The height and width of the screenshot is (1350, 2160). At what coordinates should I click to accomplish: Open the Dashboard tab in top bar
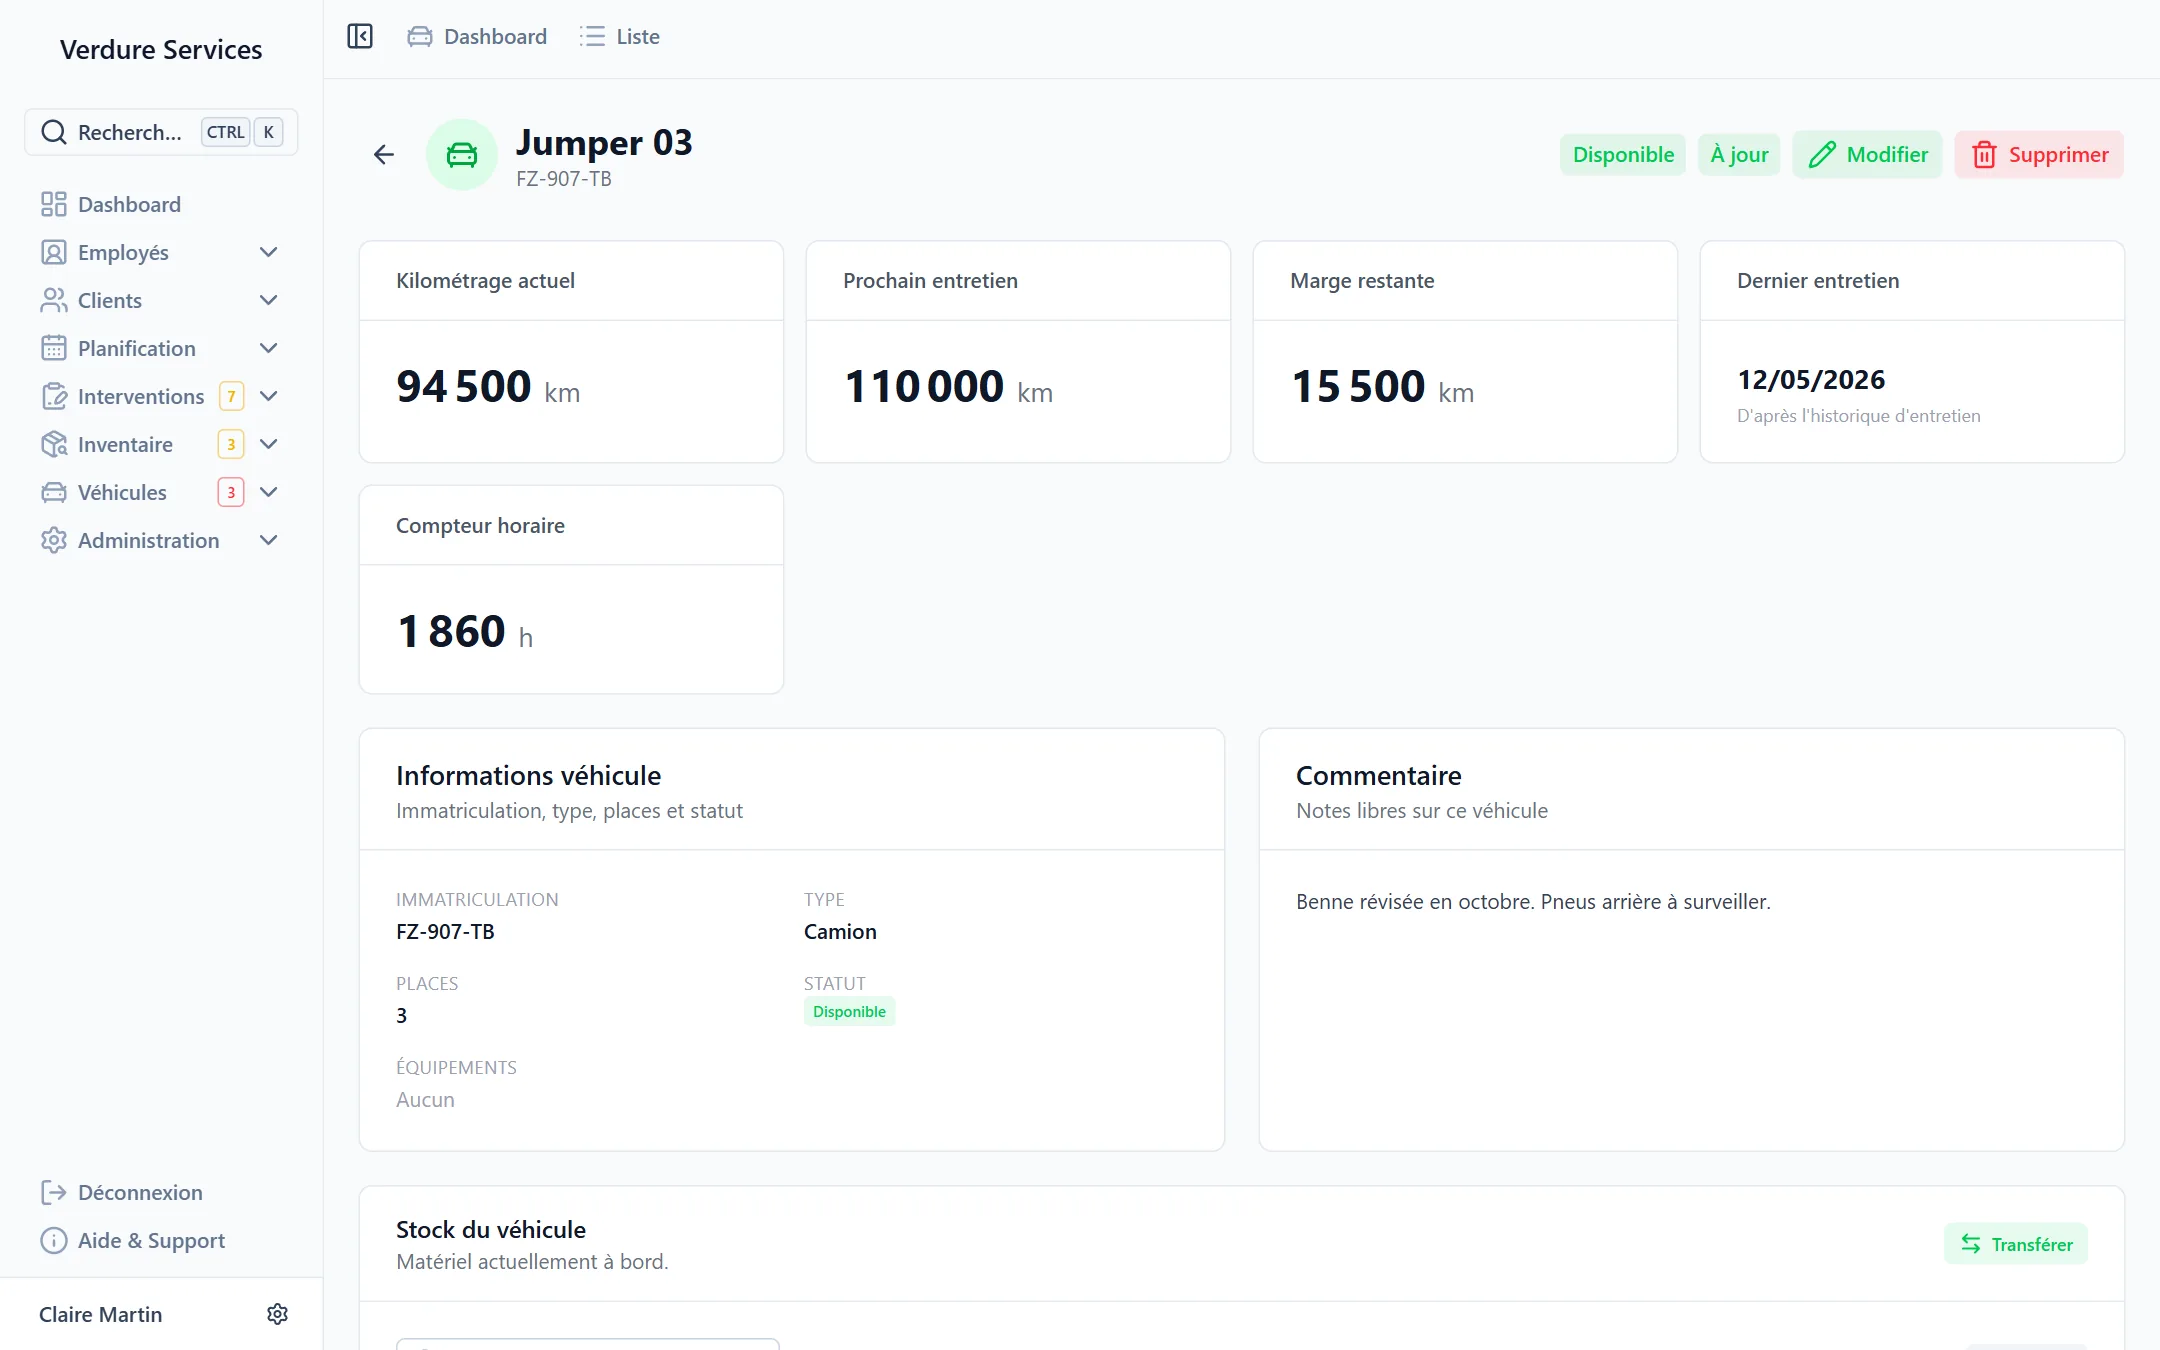tap(477, 37)
